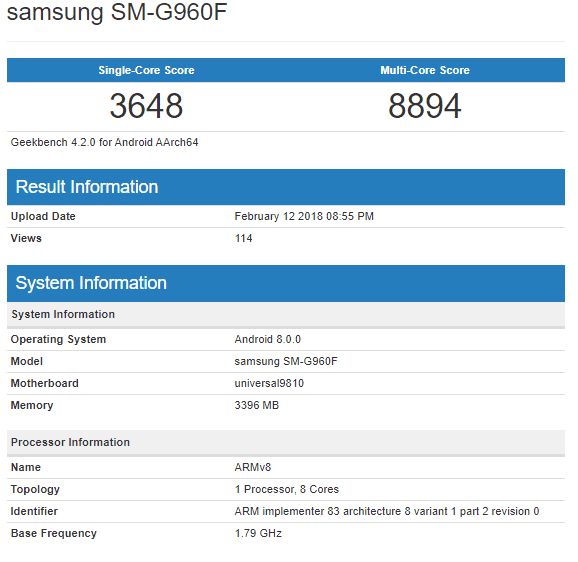
Task: Click the 'Android 8.0.0' value
Action: 268,339
